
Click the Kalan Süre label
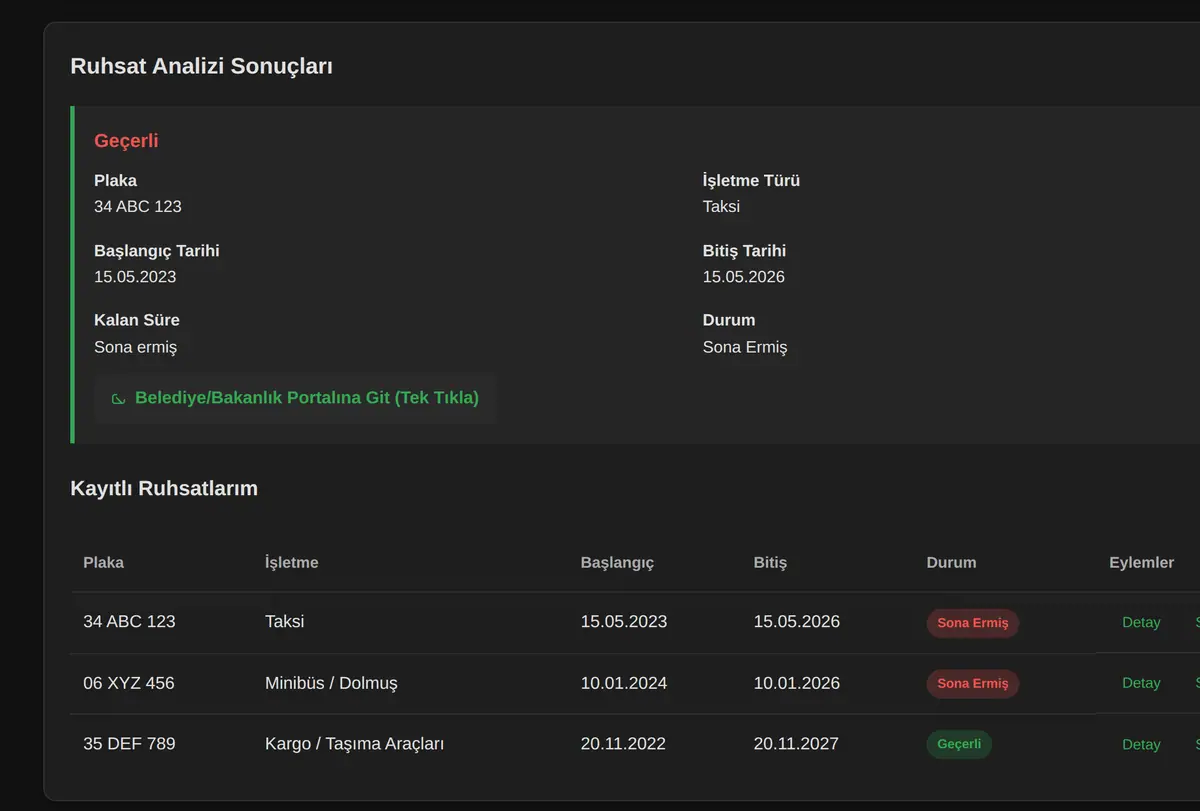[x=137, y=320]
